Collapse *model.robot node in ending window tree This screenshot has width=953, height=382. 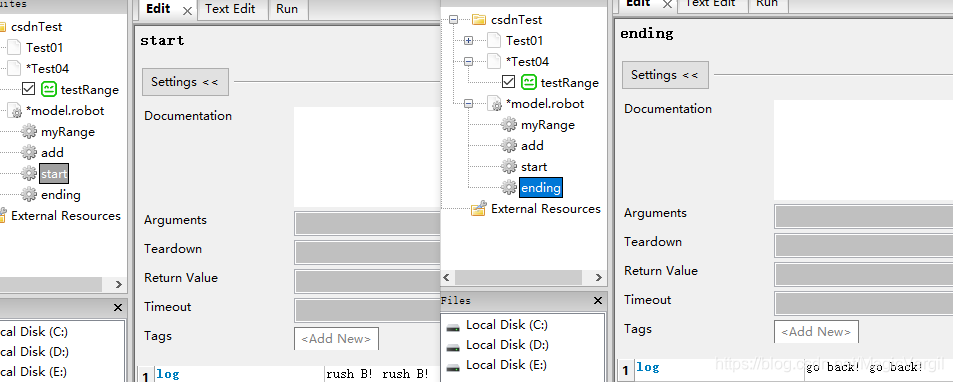tap(468, 104)
